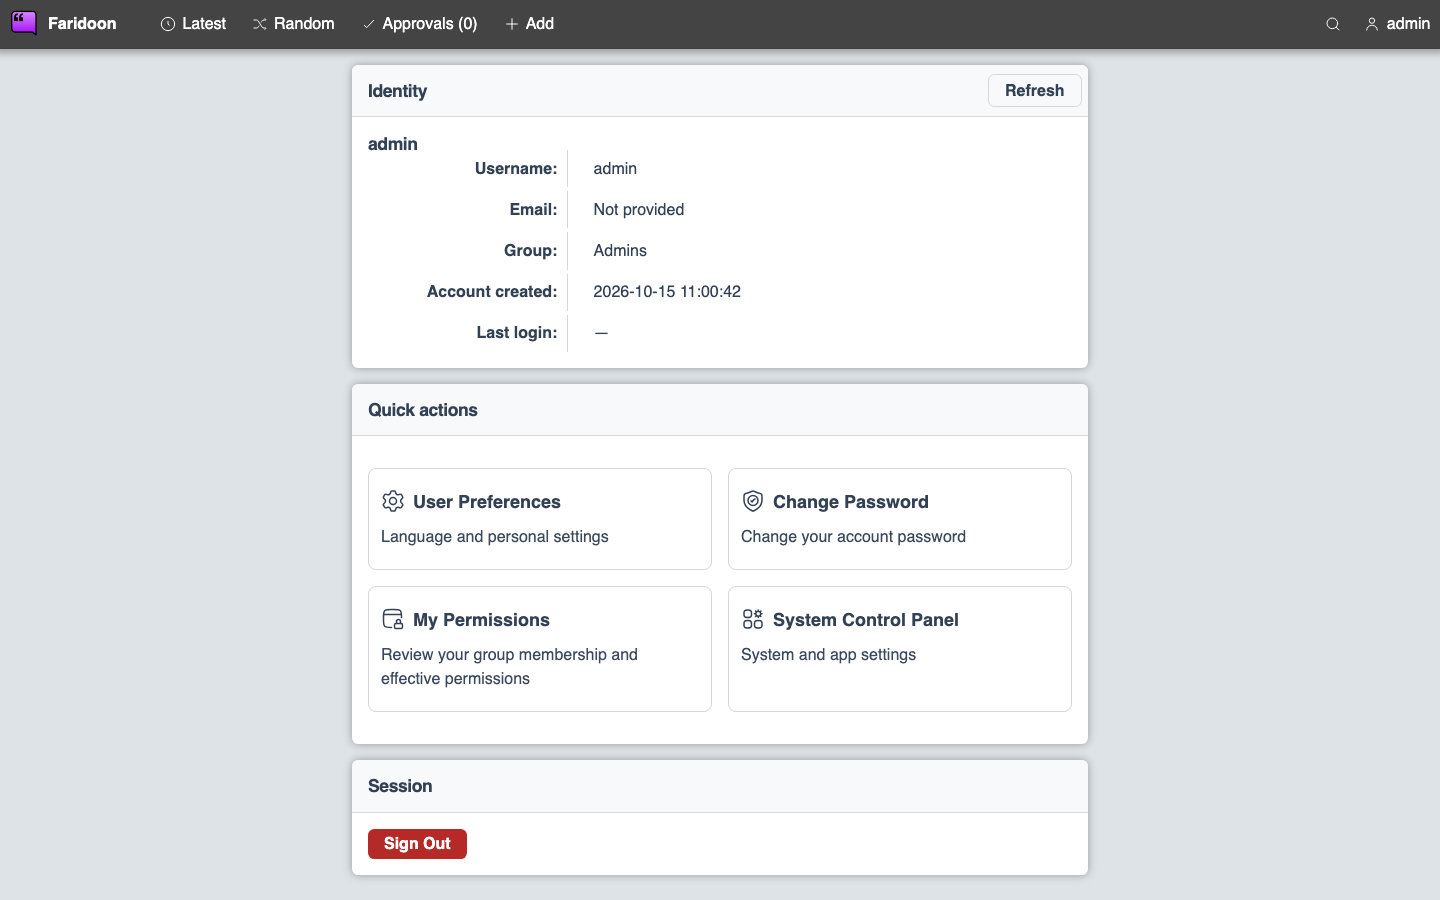Click the 'Username:' label
Viewport: 1440px width, 900px height.
516,169
